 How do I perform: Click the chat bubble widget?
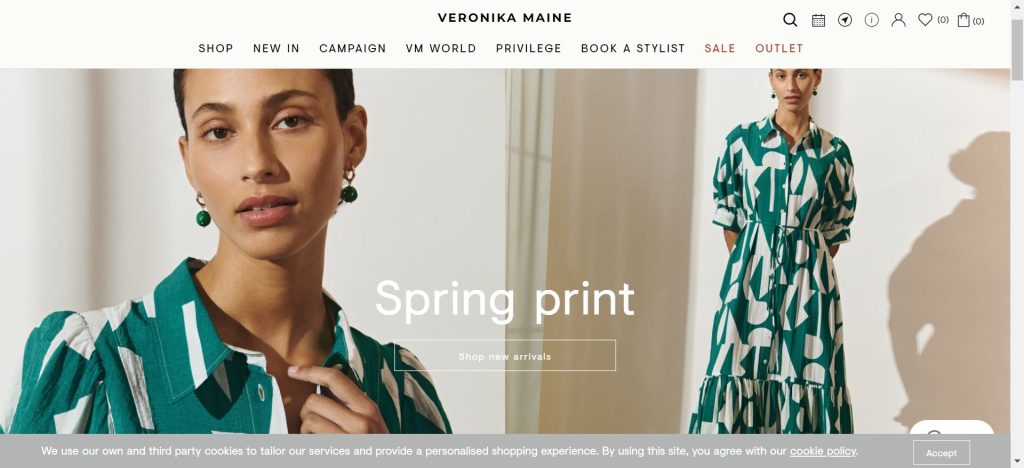pos(952,428)
